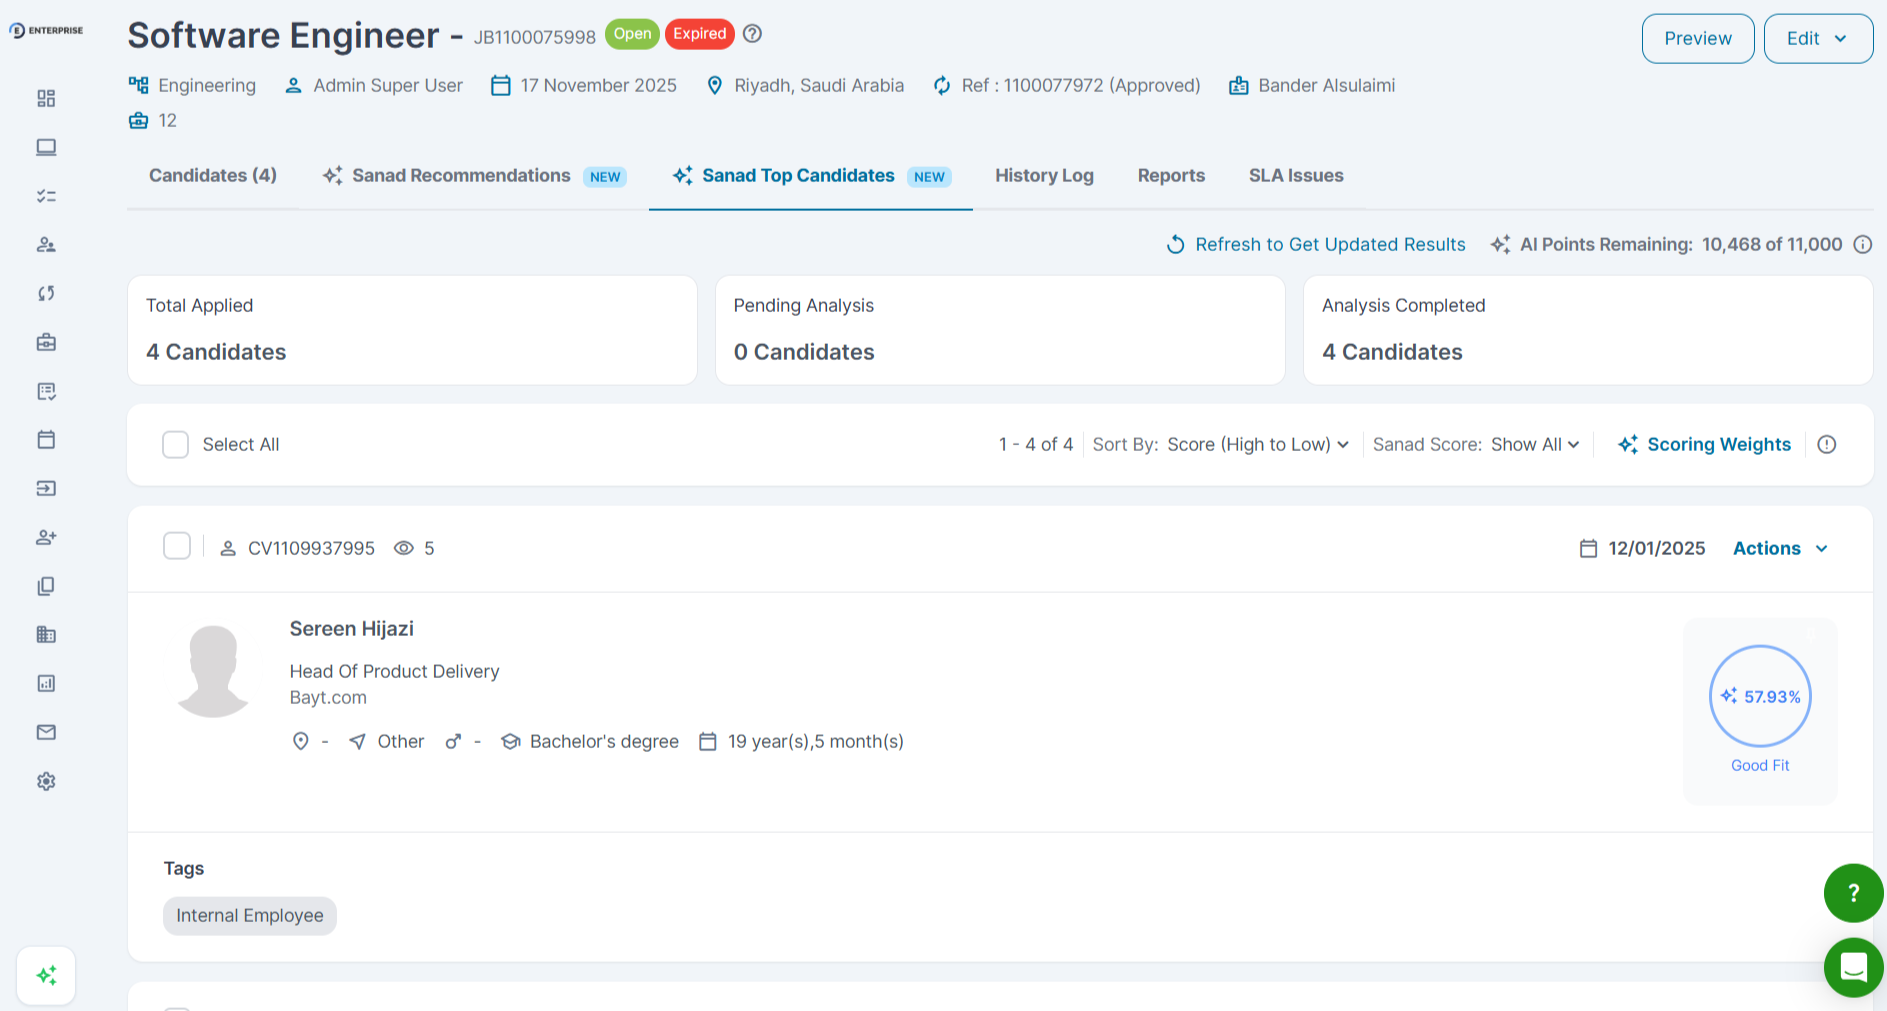Check the Select All checkbox
1887x1011 pixels.
176,445
